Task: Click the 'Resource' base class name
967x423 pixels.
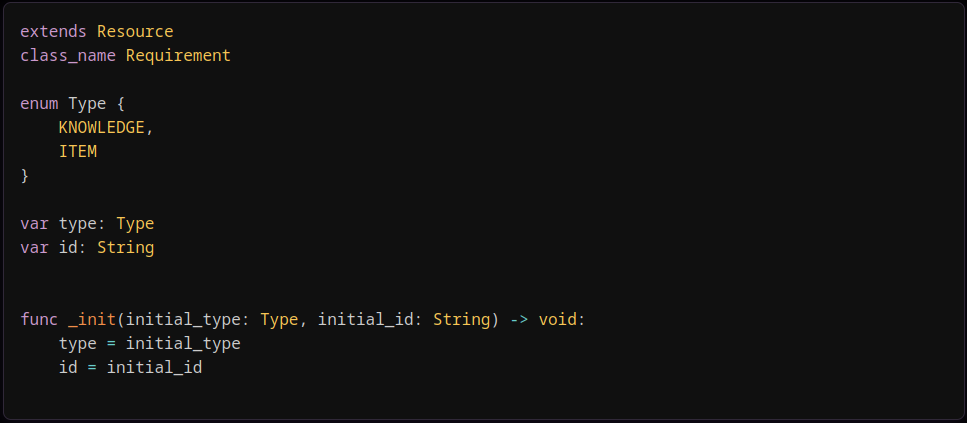Action: [x=135, y=32]
